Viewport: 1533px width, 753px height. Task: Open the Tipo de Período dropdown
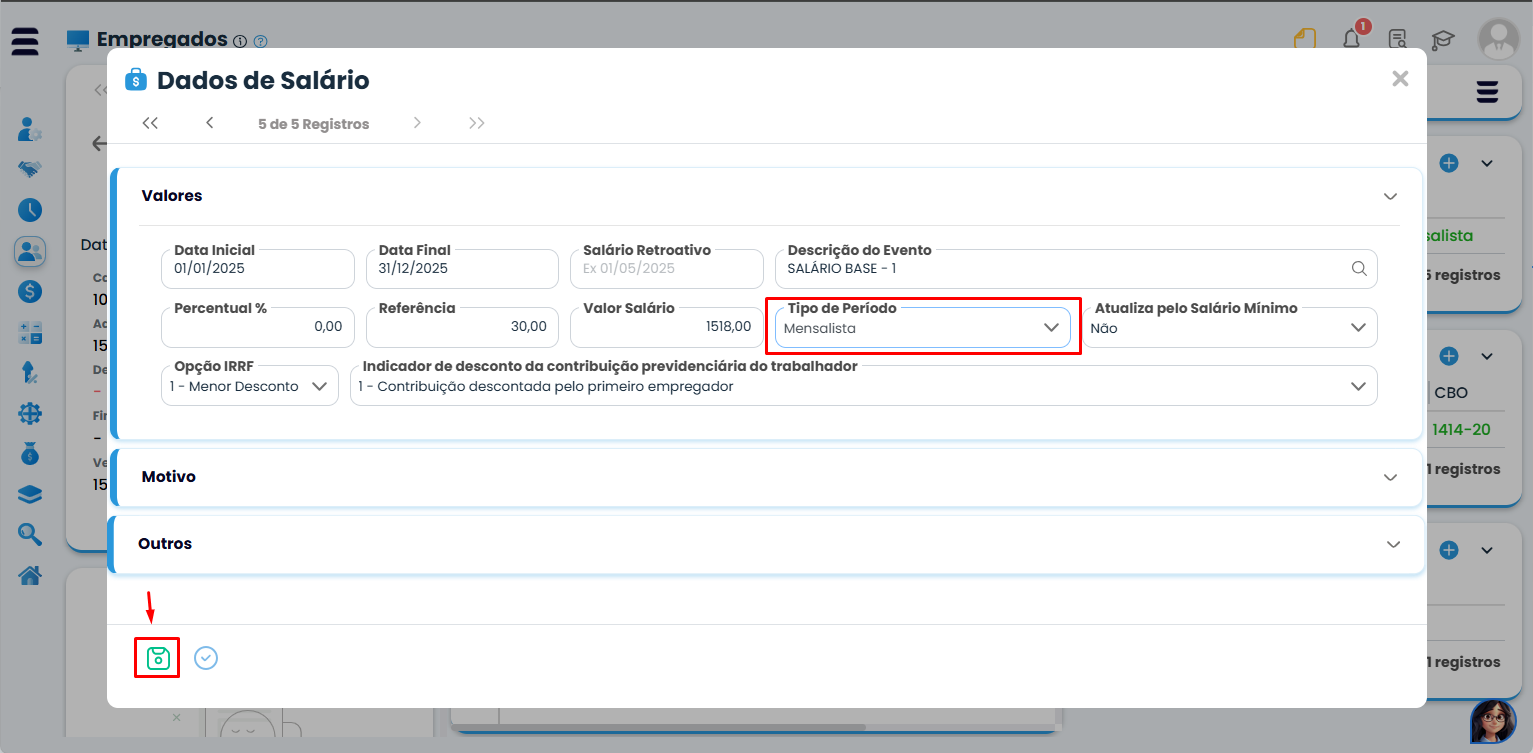point(923,327)
